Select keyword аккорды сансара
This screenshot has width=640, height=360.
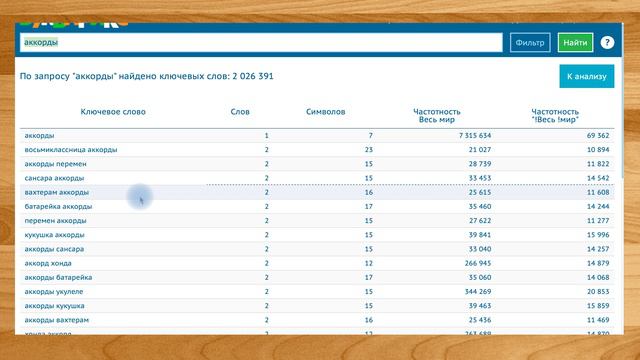(54, 249)
